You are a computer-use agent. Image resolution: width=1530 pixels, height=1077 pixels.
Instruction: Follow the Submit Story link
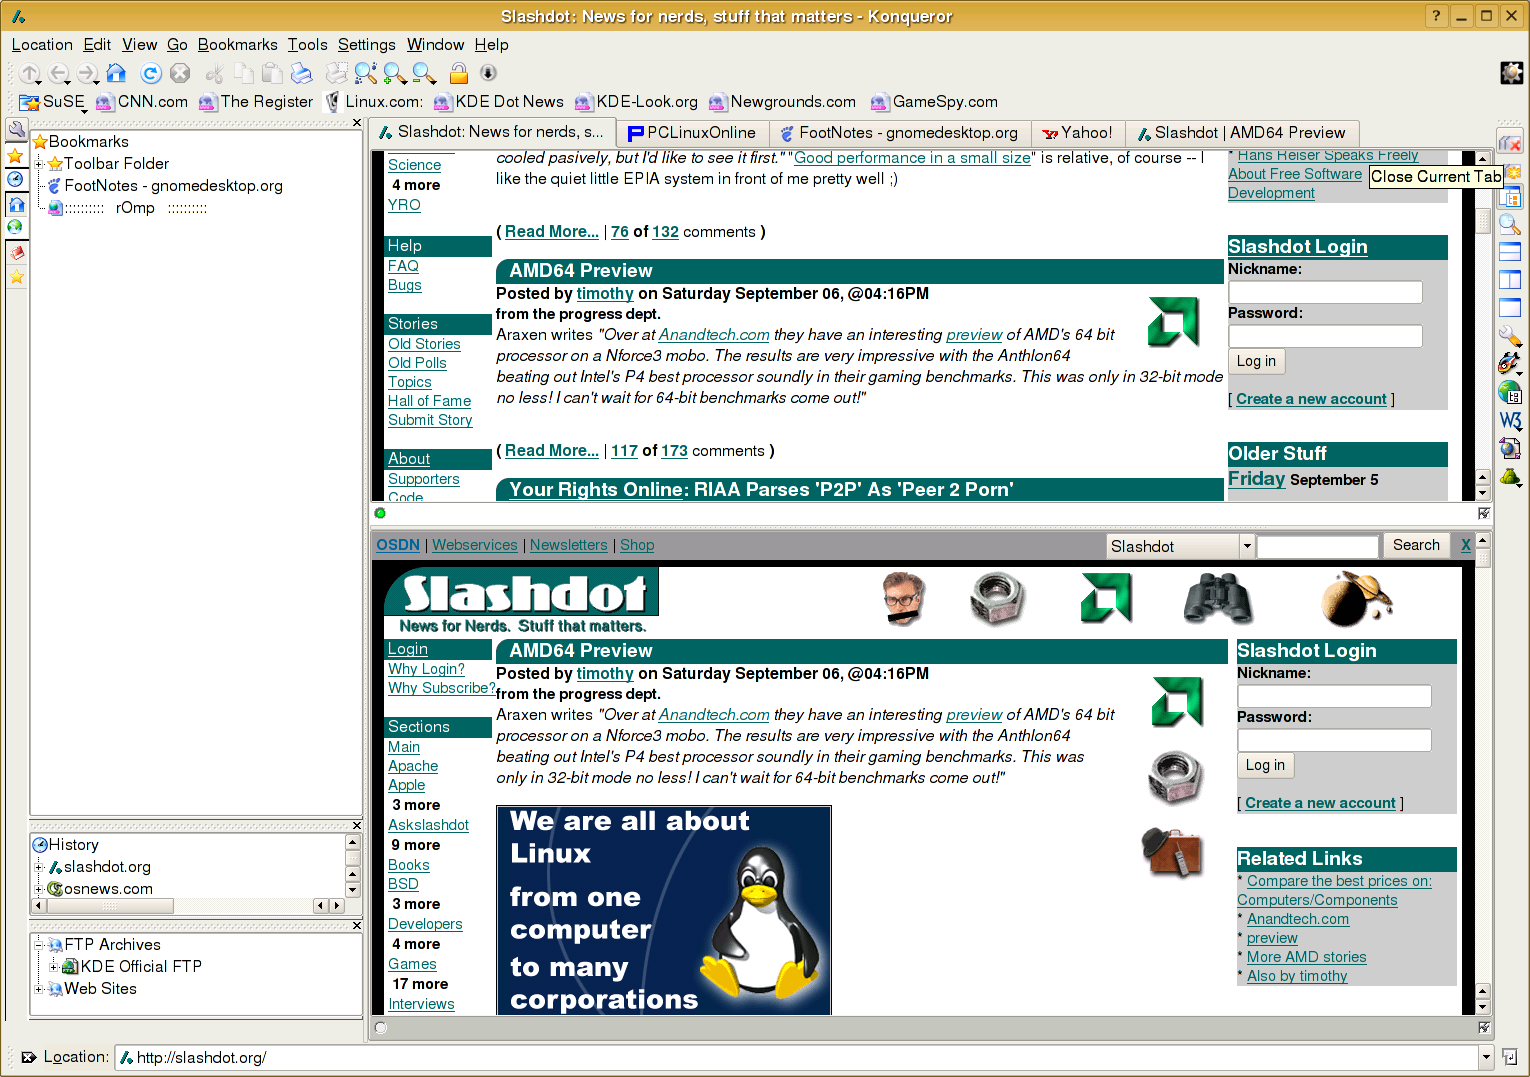pos(430,420)
